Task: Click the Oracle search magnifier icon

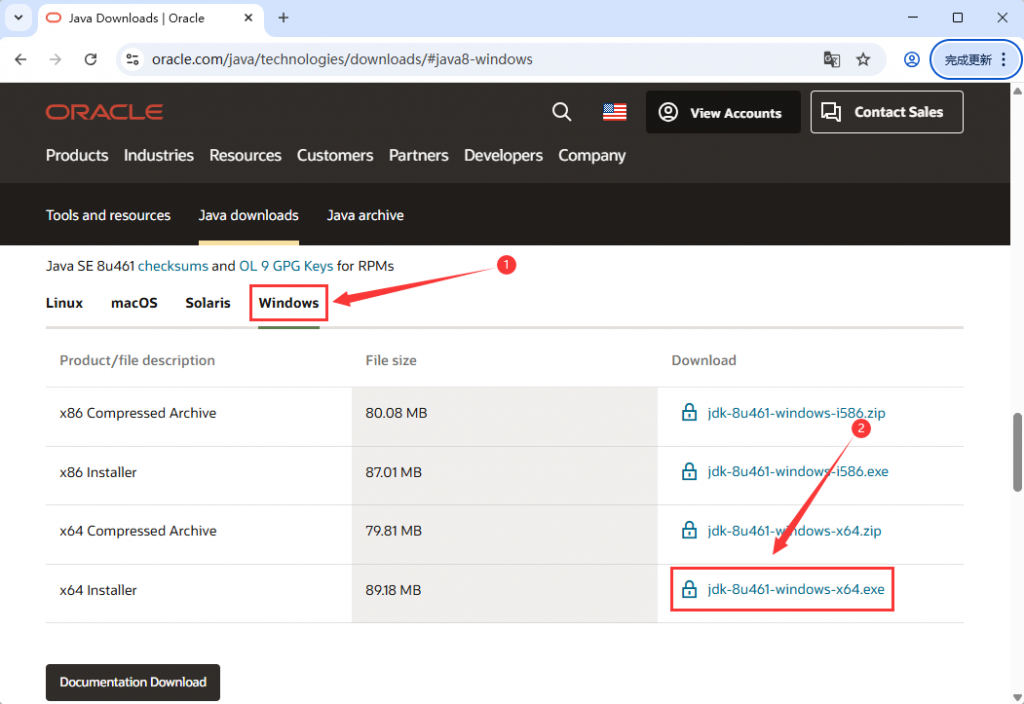Action: pos(562,112)
